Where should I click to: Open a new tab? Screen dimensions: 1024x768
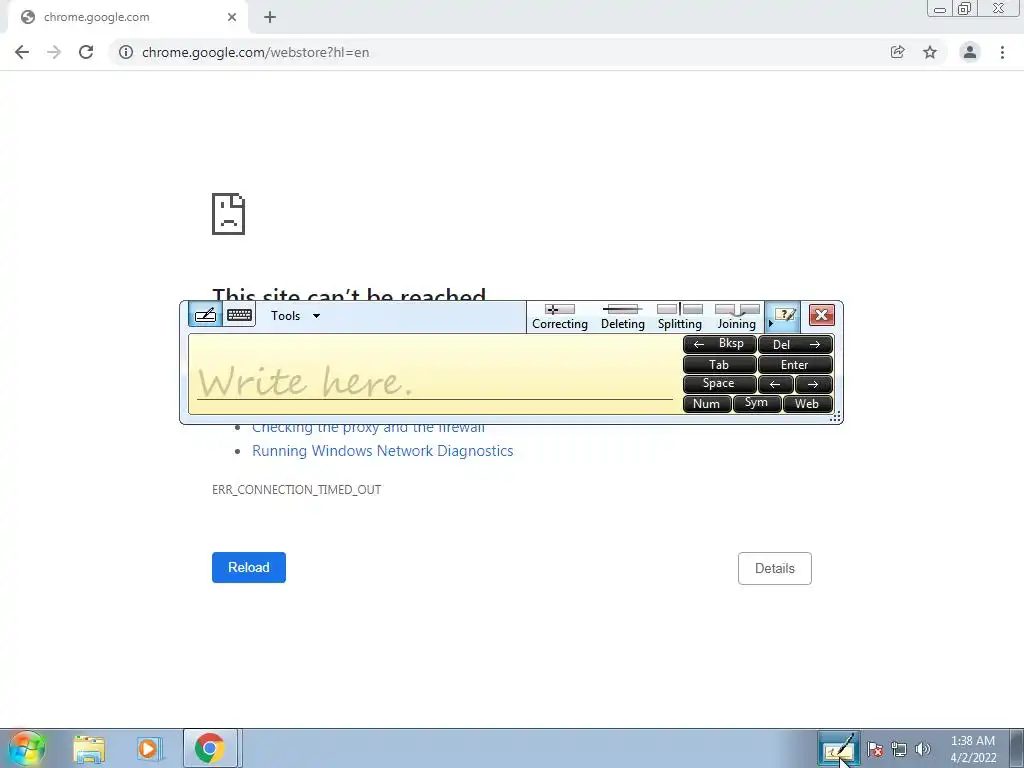(270, 17)
